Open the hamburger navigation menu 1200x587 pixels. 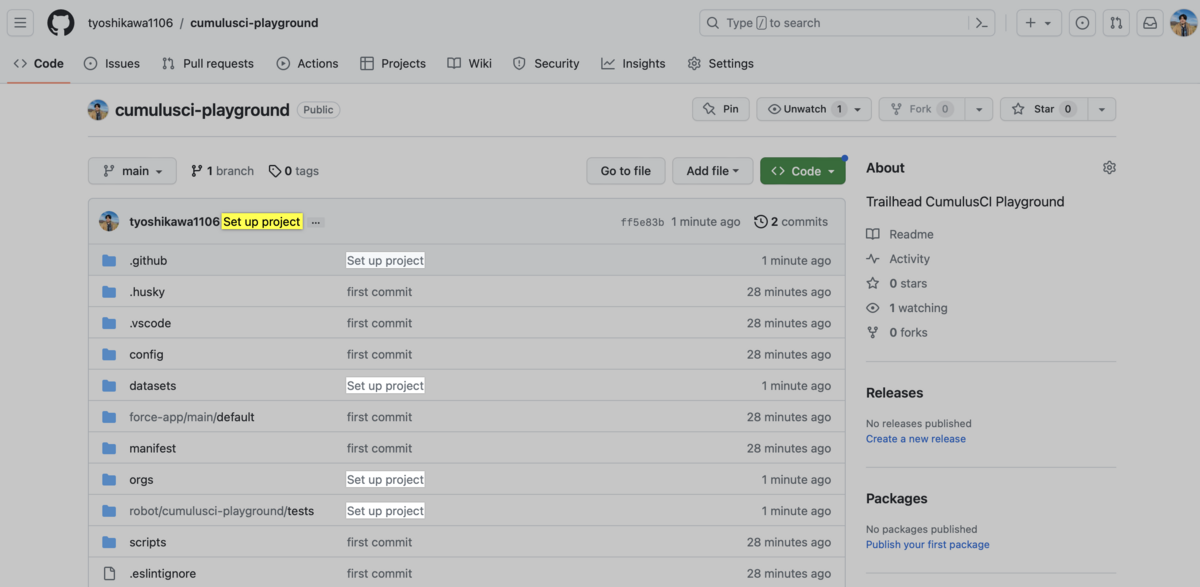coord(20,23)
